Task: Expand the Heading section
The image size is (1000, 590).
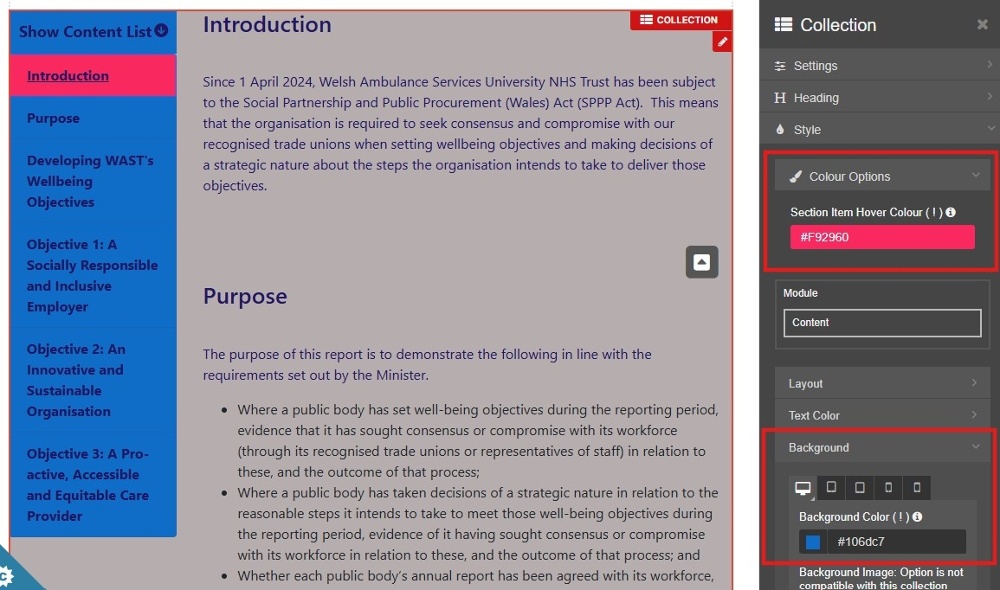Action: coord(879,97)
